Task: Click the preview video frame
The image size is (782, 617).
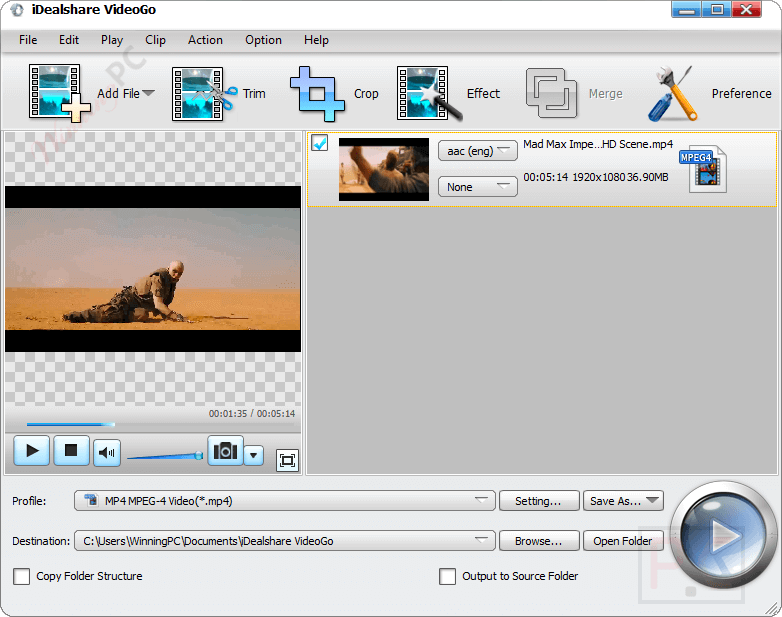Action: [153, 269]
